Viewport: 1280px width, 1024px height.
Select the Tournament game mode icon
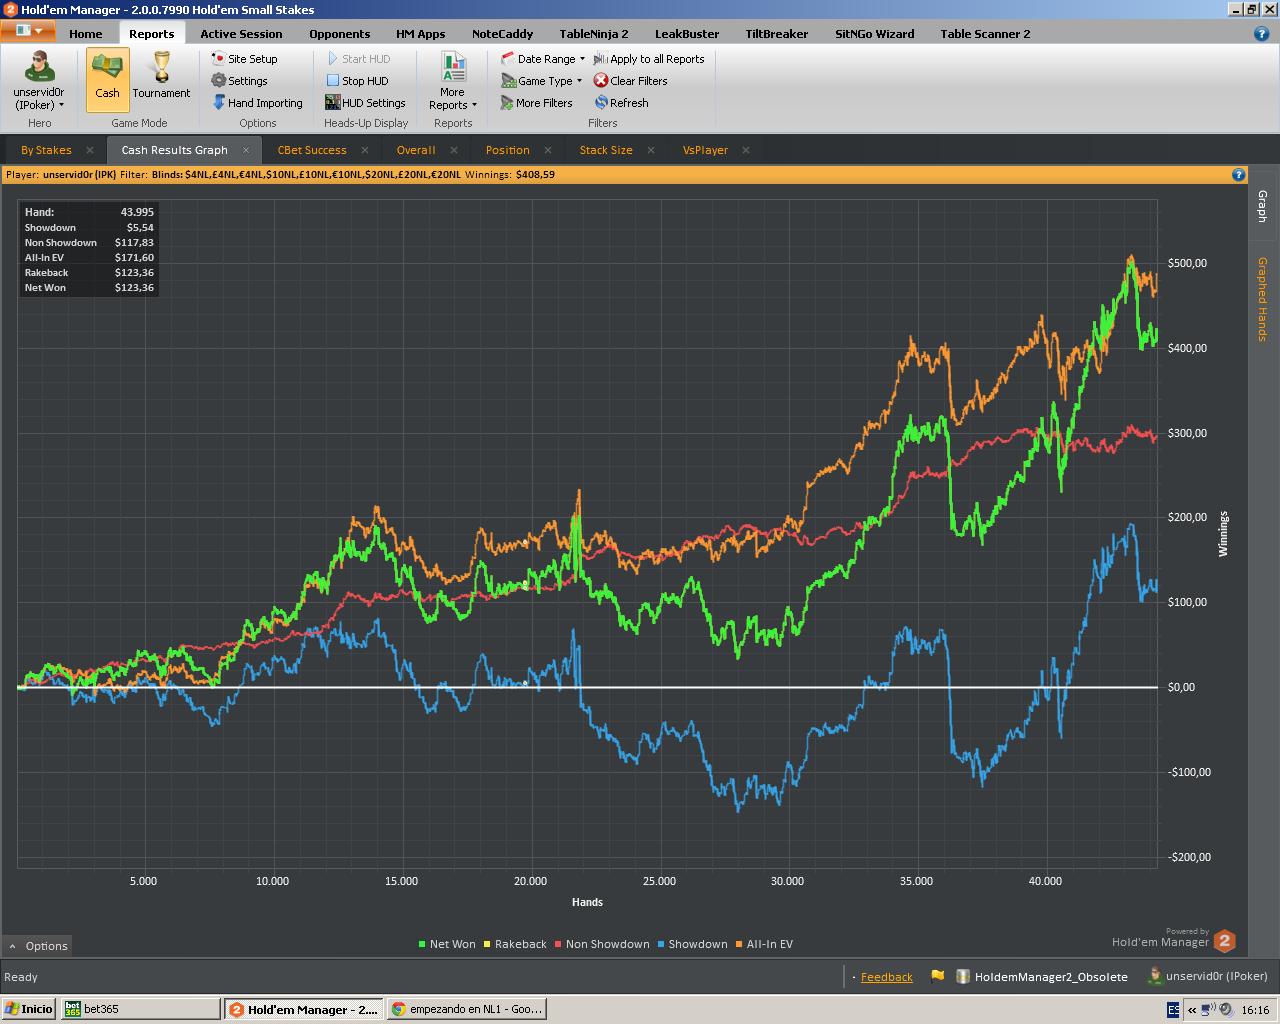(x=161, y=79)
